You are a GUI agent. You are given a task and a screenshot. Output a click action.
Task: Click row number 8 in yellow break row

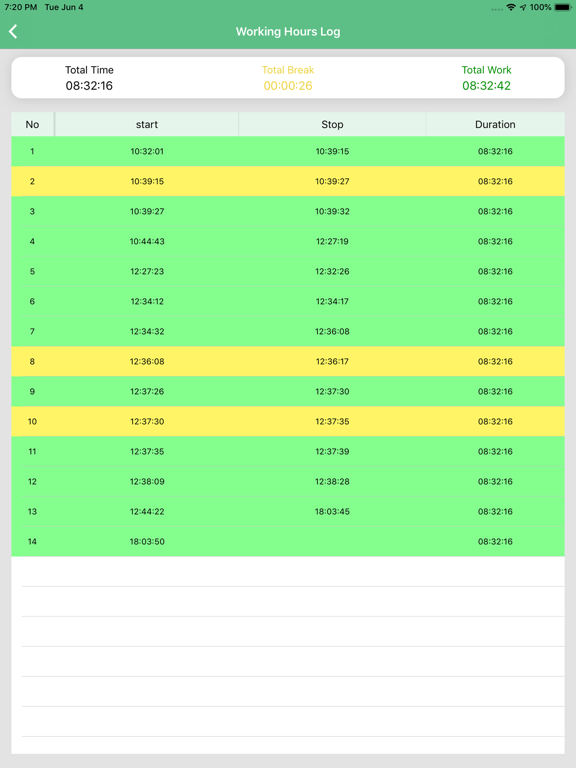coord(32,361)
